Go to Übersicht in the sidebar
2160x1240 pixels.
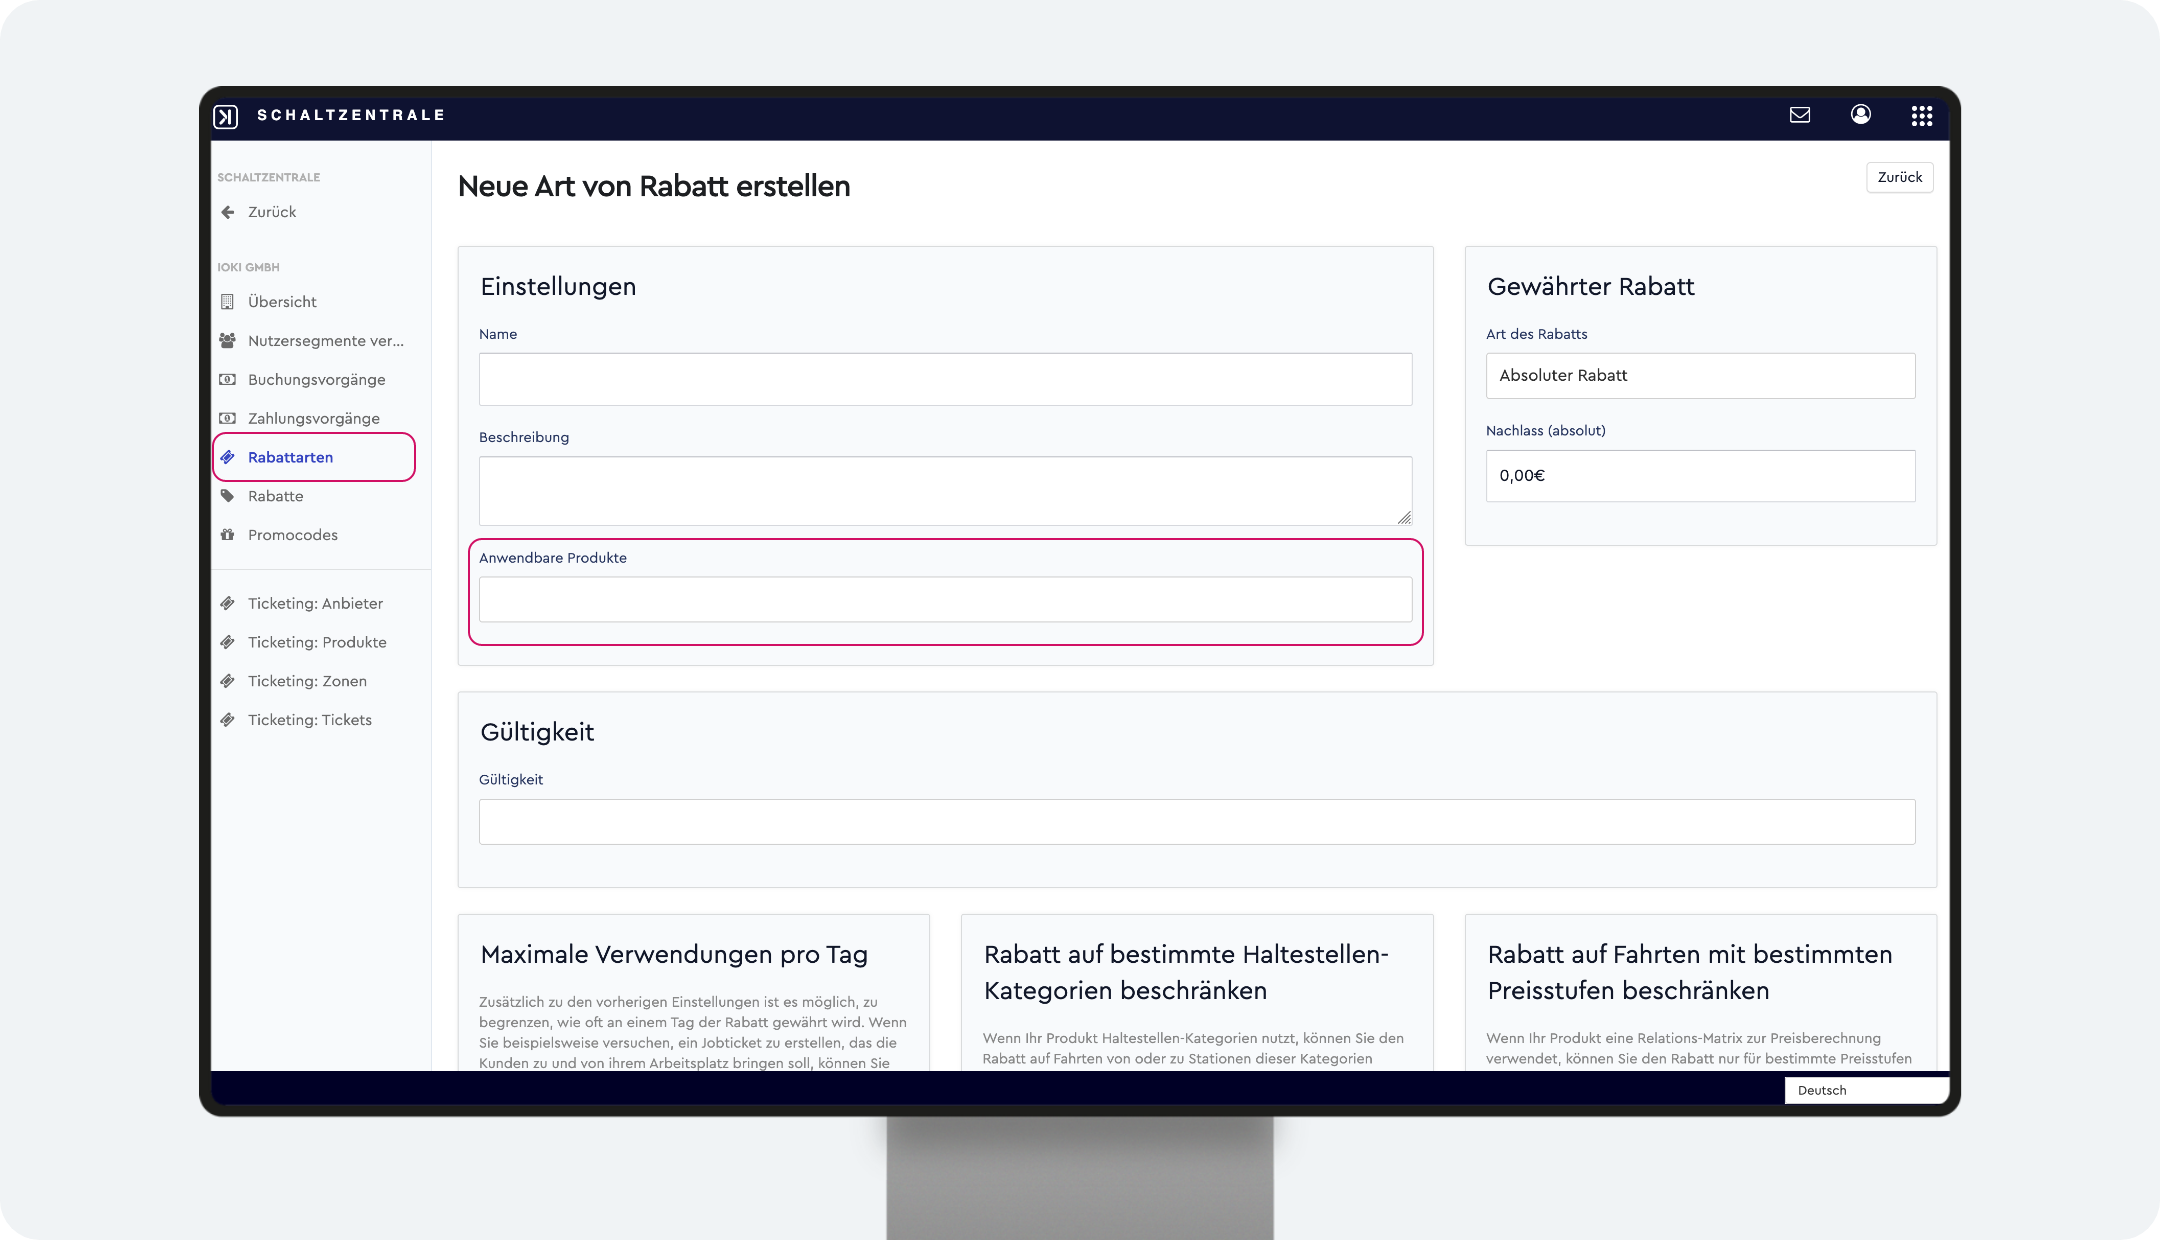(282, 302)
